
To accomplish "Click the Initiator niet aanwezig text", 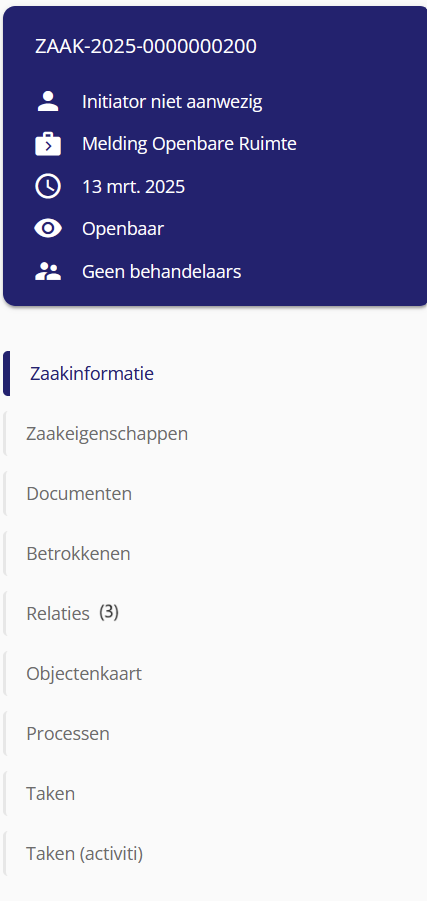I will point(172,102).
